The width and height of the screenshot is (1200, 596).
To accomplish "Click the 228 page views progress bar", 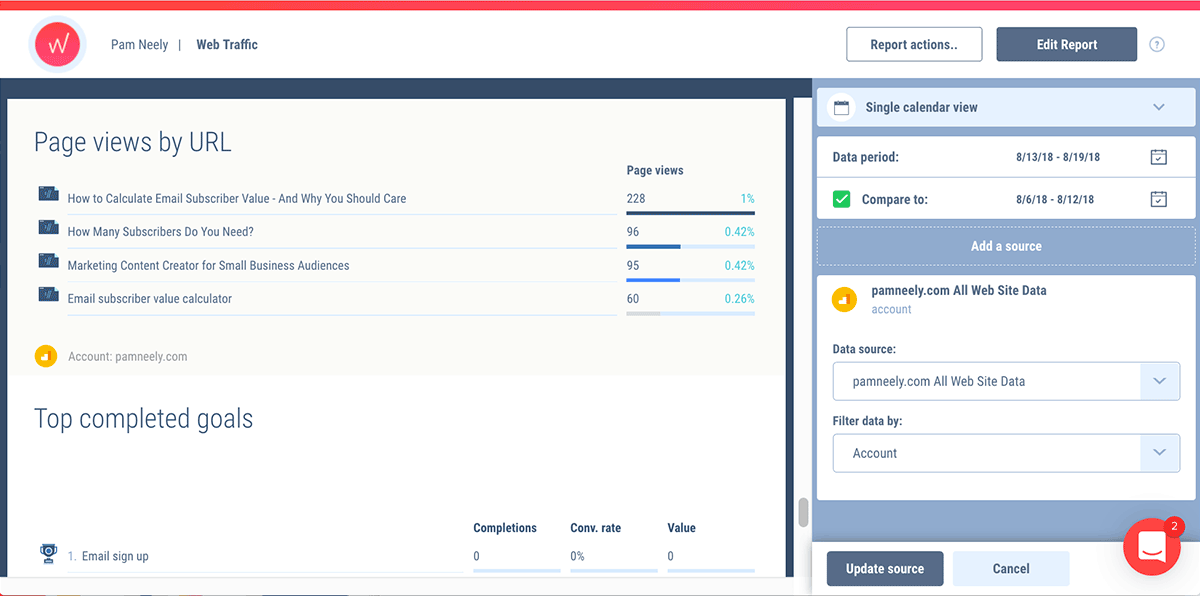I will coord(691,213).
